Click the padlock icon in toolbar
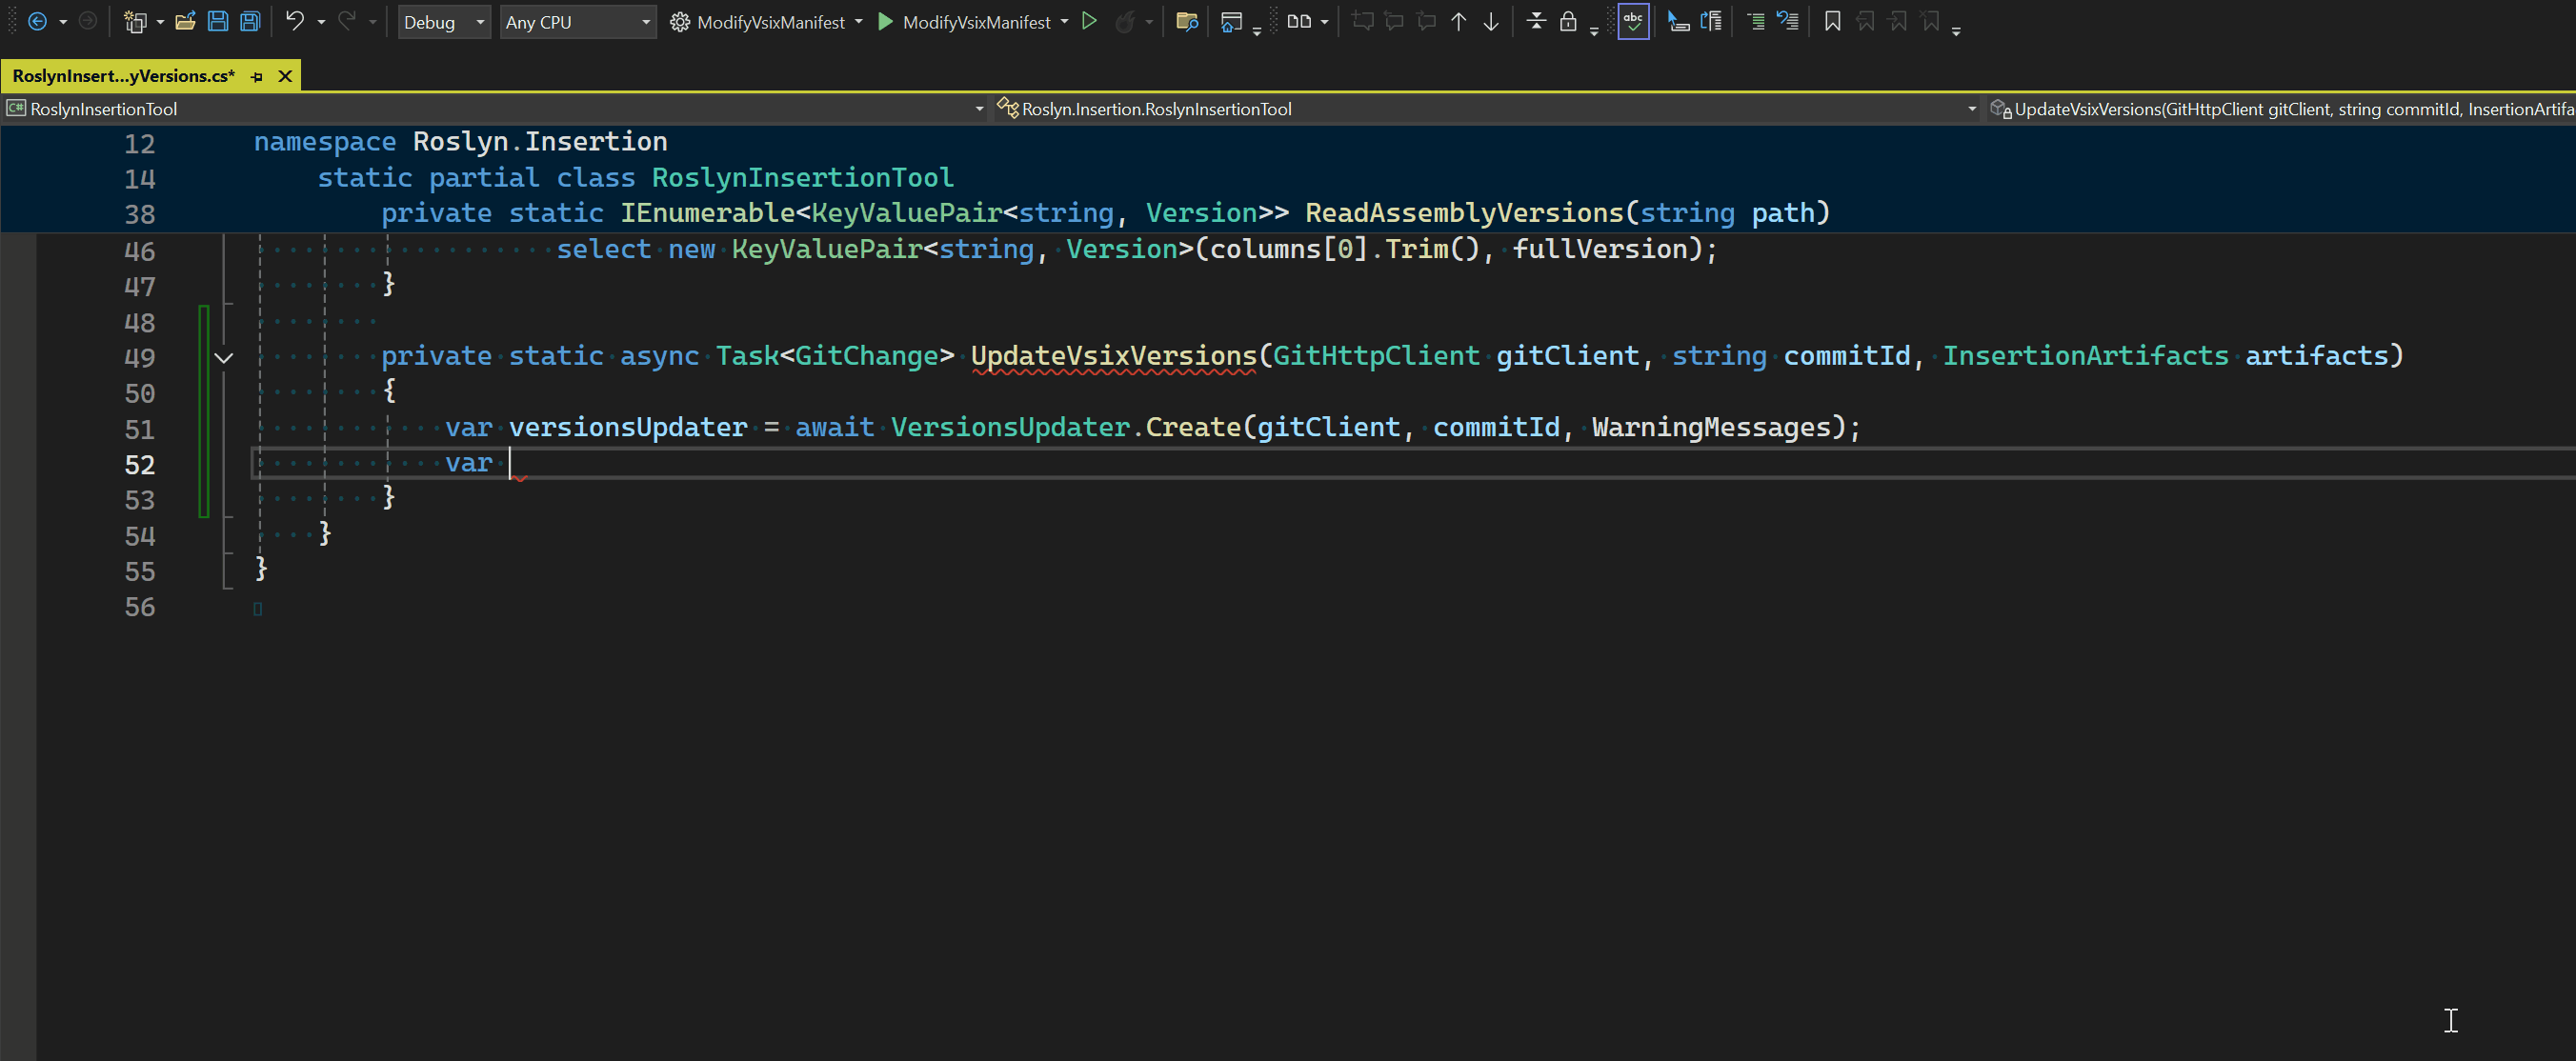The image size is (2576, 1061). [x=1569, y=21]
